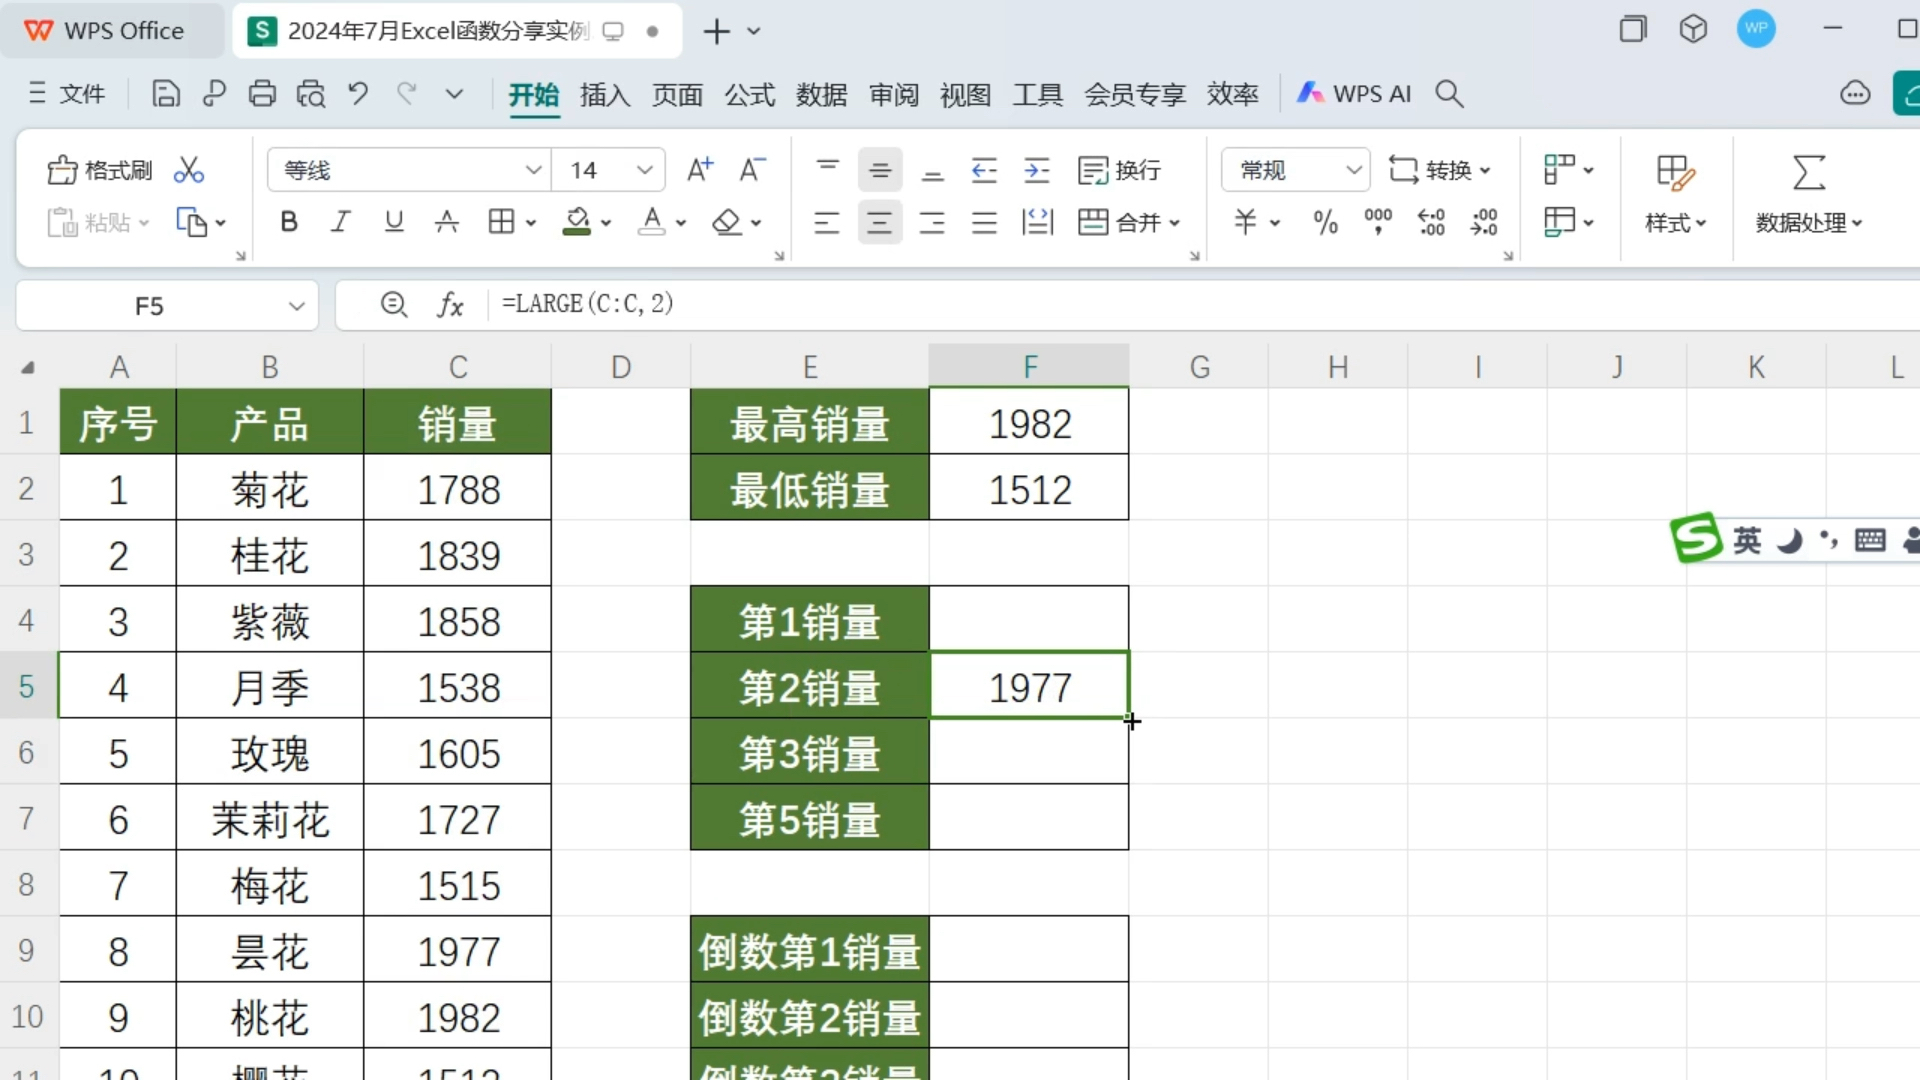The image size is (1920, 1080).
Task: Toggle strikethrough formatting
Action: click(447, 222)
